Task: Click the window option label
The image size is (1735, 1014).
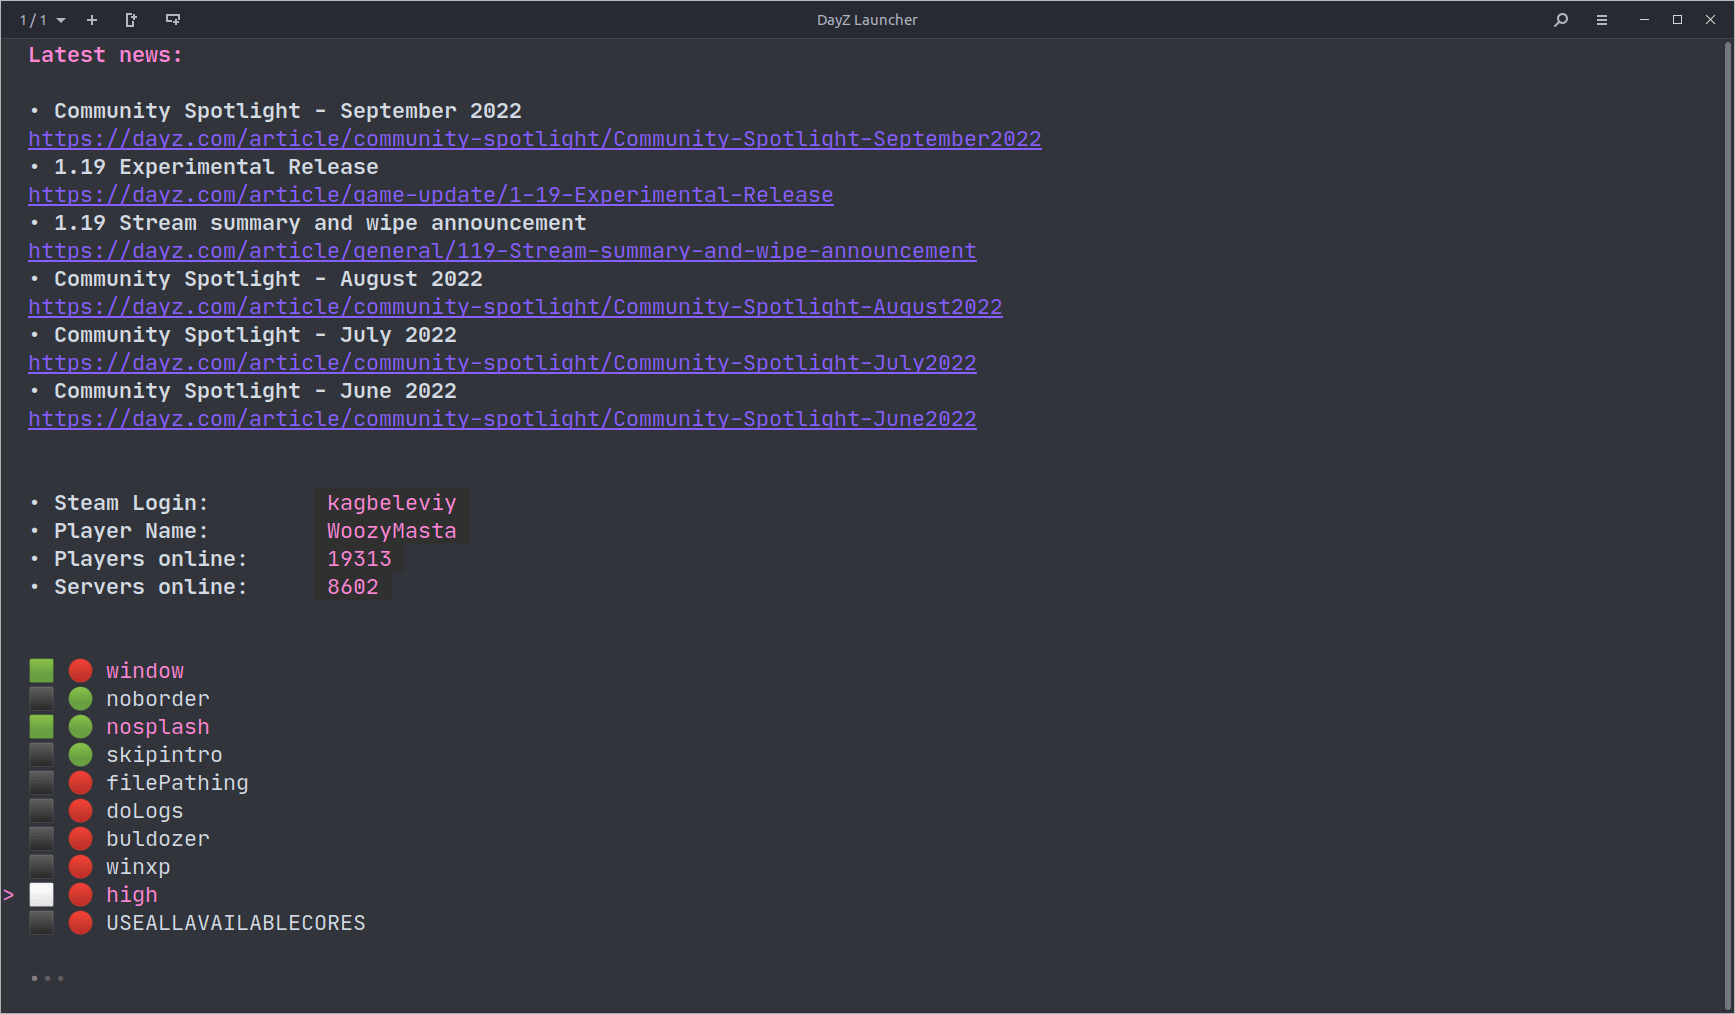Action: tap(145, 671)
